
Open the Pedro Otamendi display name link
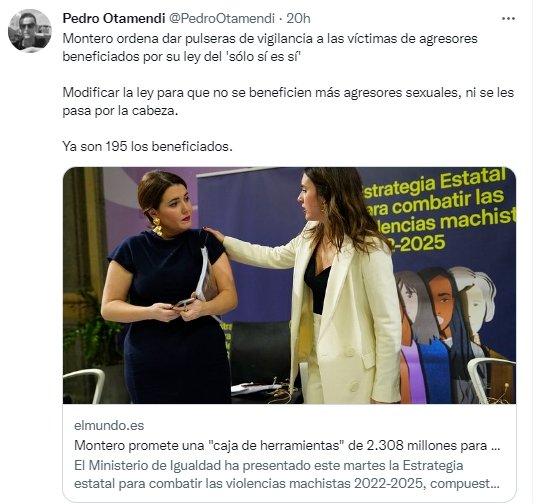[x=114, y=18]
